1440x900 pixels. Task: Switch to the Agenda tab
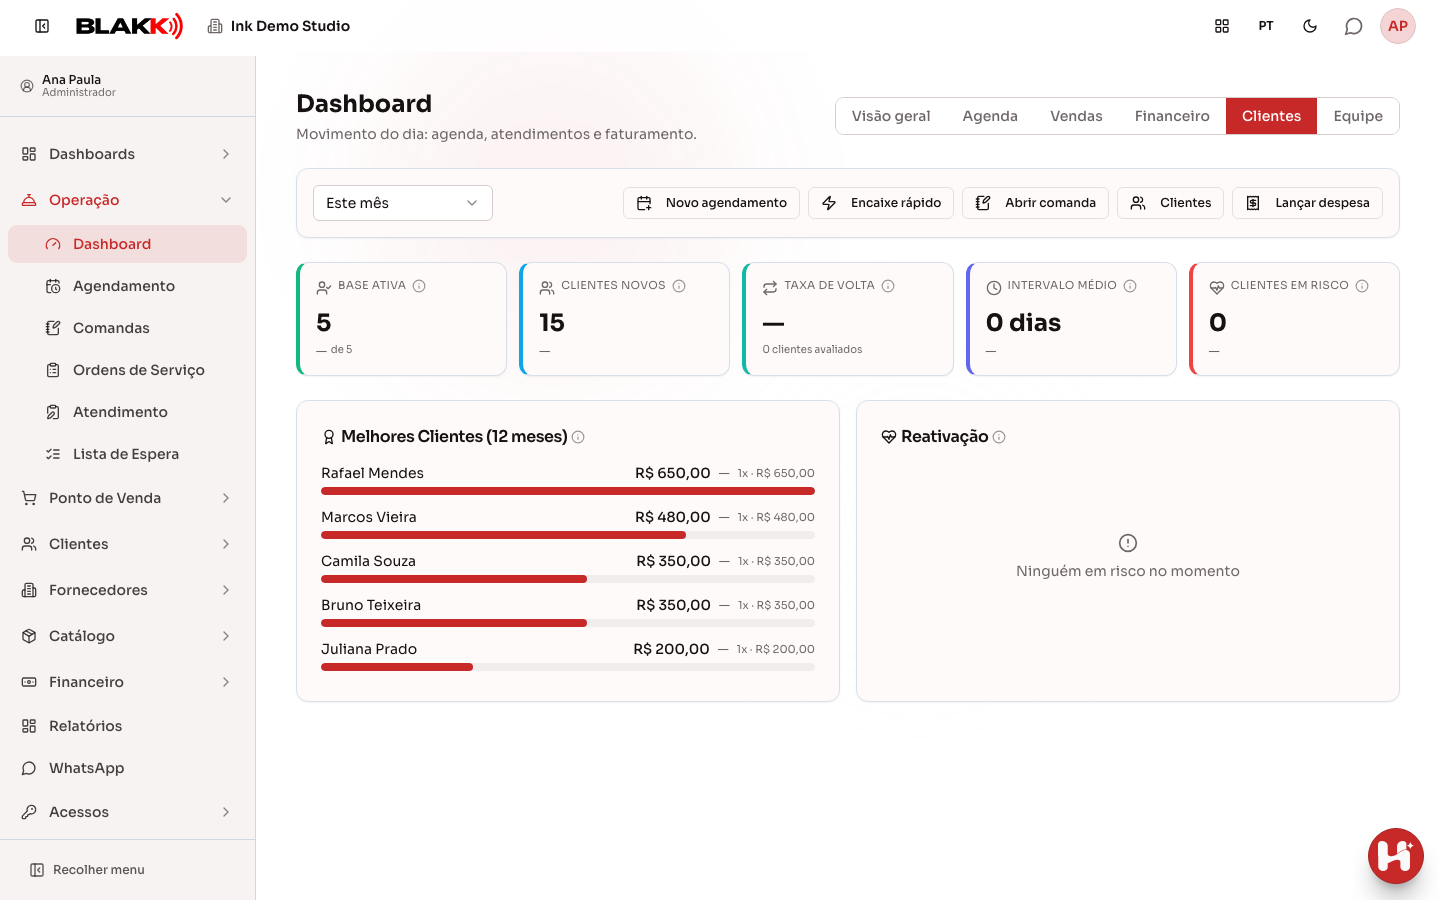click(990, 116)
